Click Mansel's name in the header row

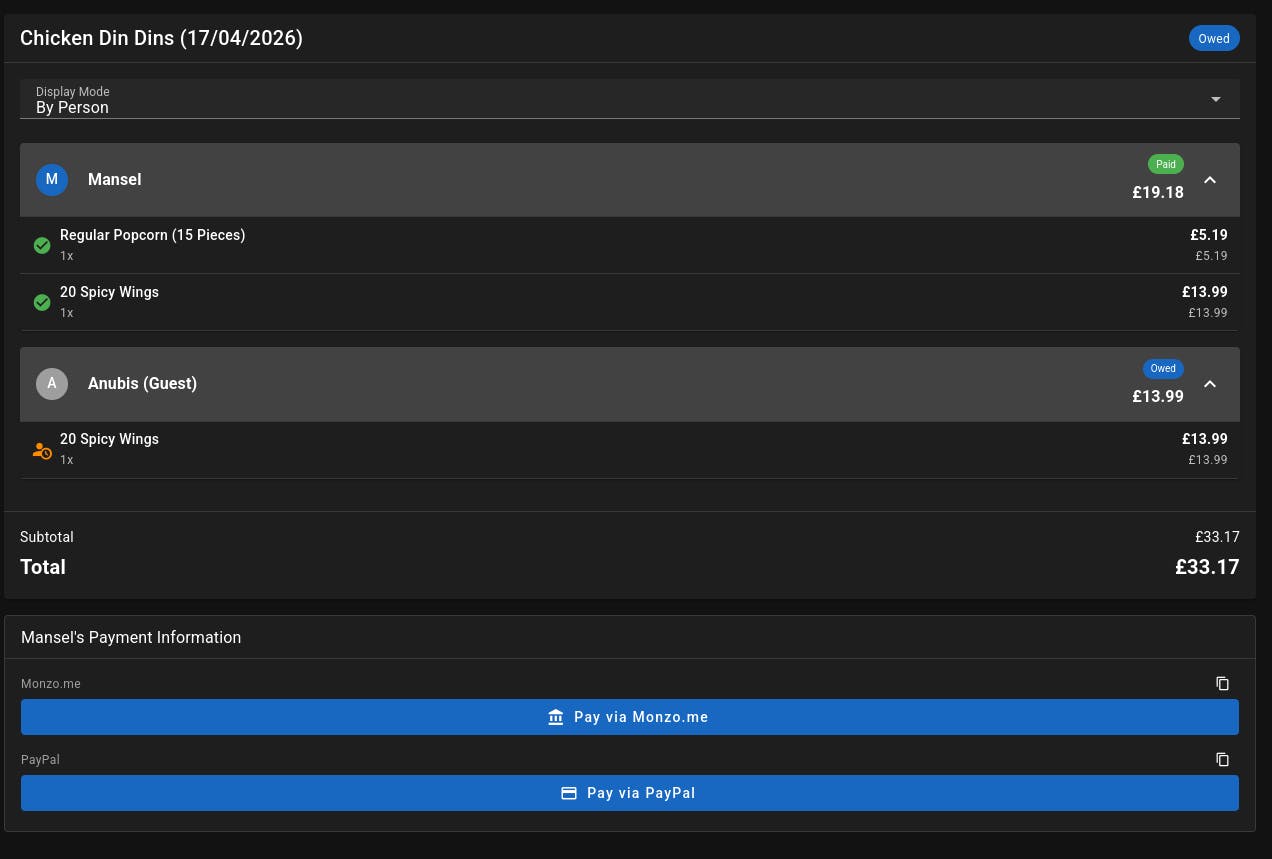[114, 180]
